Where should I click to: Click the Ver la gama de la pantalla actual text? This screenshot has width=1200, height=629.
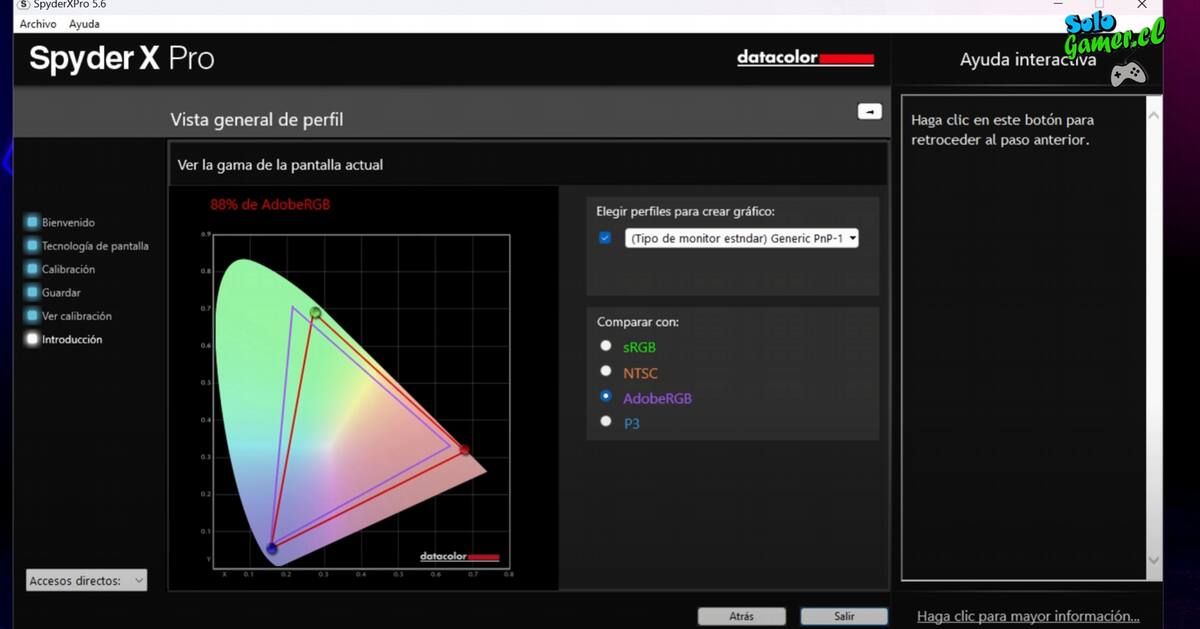280,165
